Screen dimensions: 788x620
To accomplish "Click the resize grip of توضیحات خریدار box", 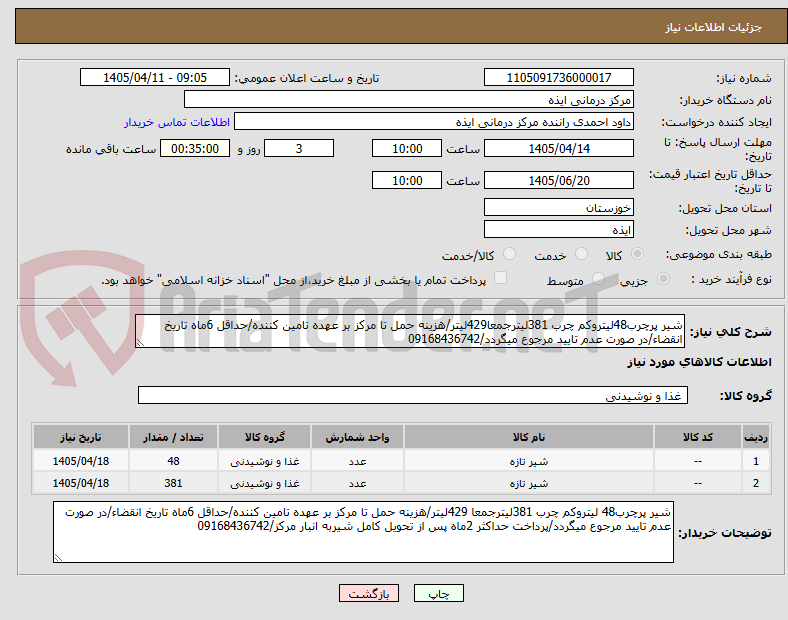I will point(58,557).
